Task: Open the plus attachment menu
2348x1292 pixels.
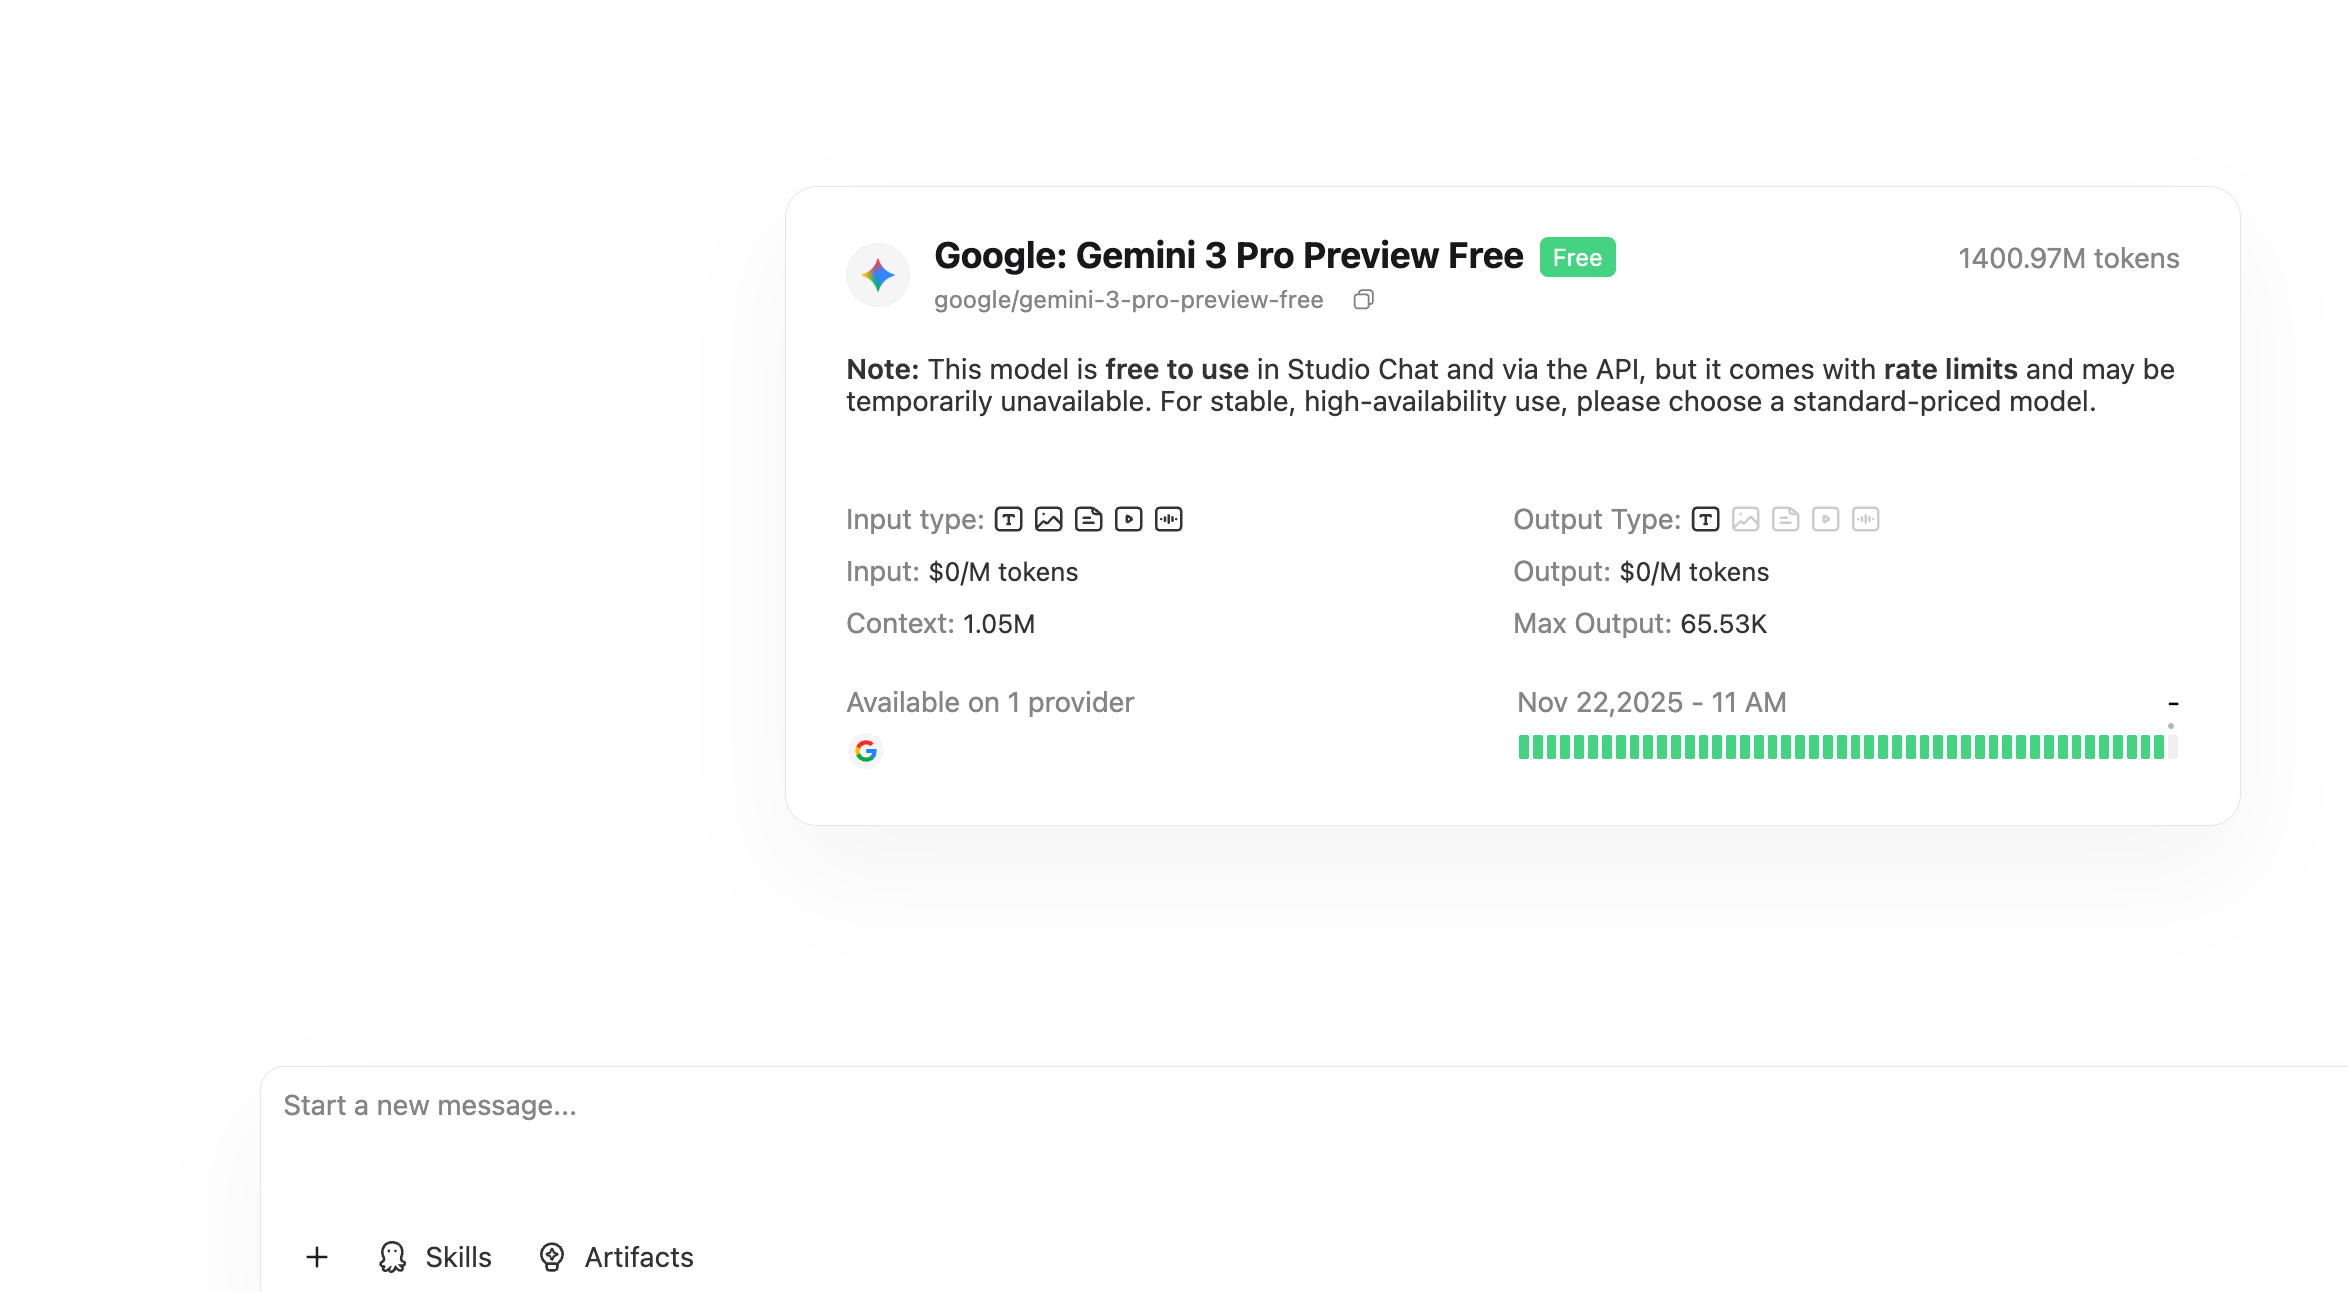Action: click(x=317, y=1257)
